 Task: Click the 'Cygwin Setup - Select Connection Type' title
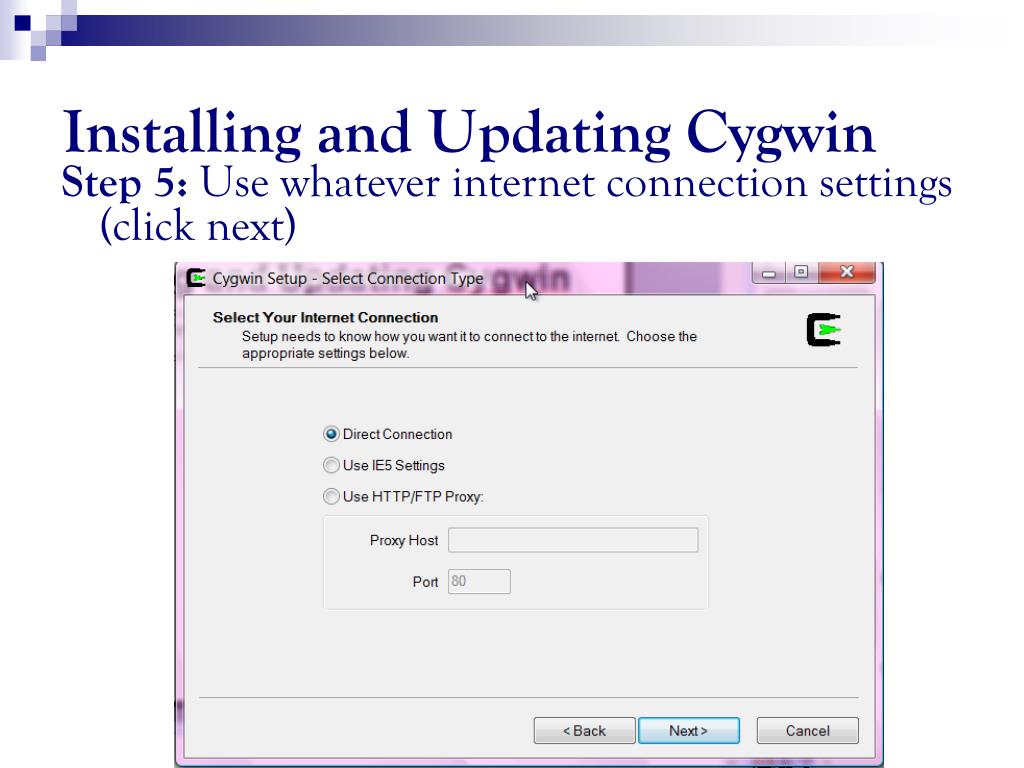[x=348, y=278]
